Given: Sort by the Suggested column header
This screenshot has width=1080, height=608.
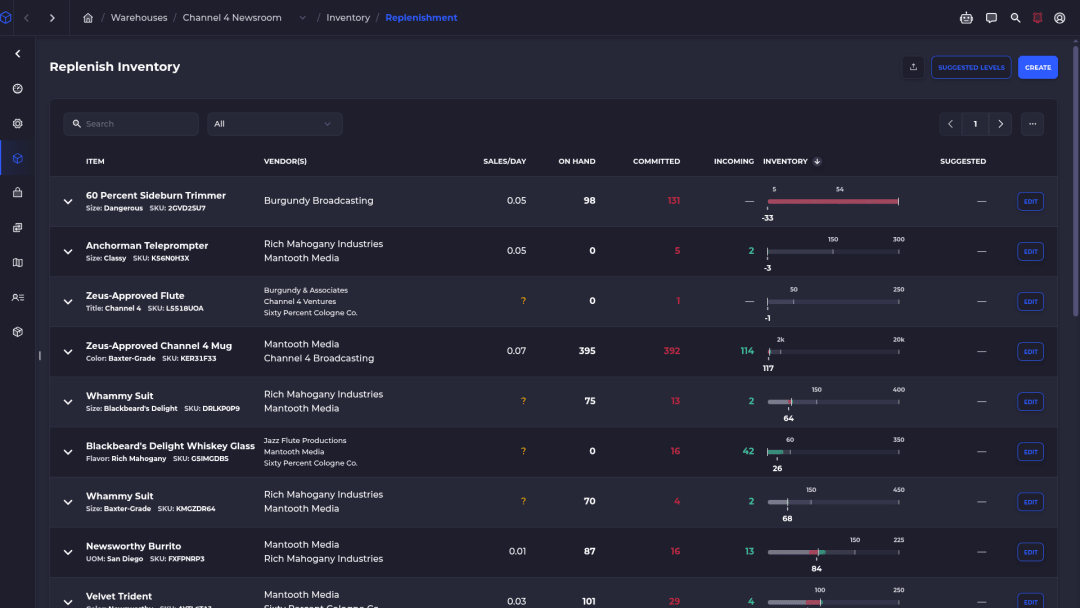Looking at the screenshot, I should (963, 162).
